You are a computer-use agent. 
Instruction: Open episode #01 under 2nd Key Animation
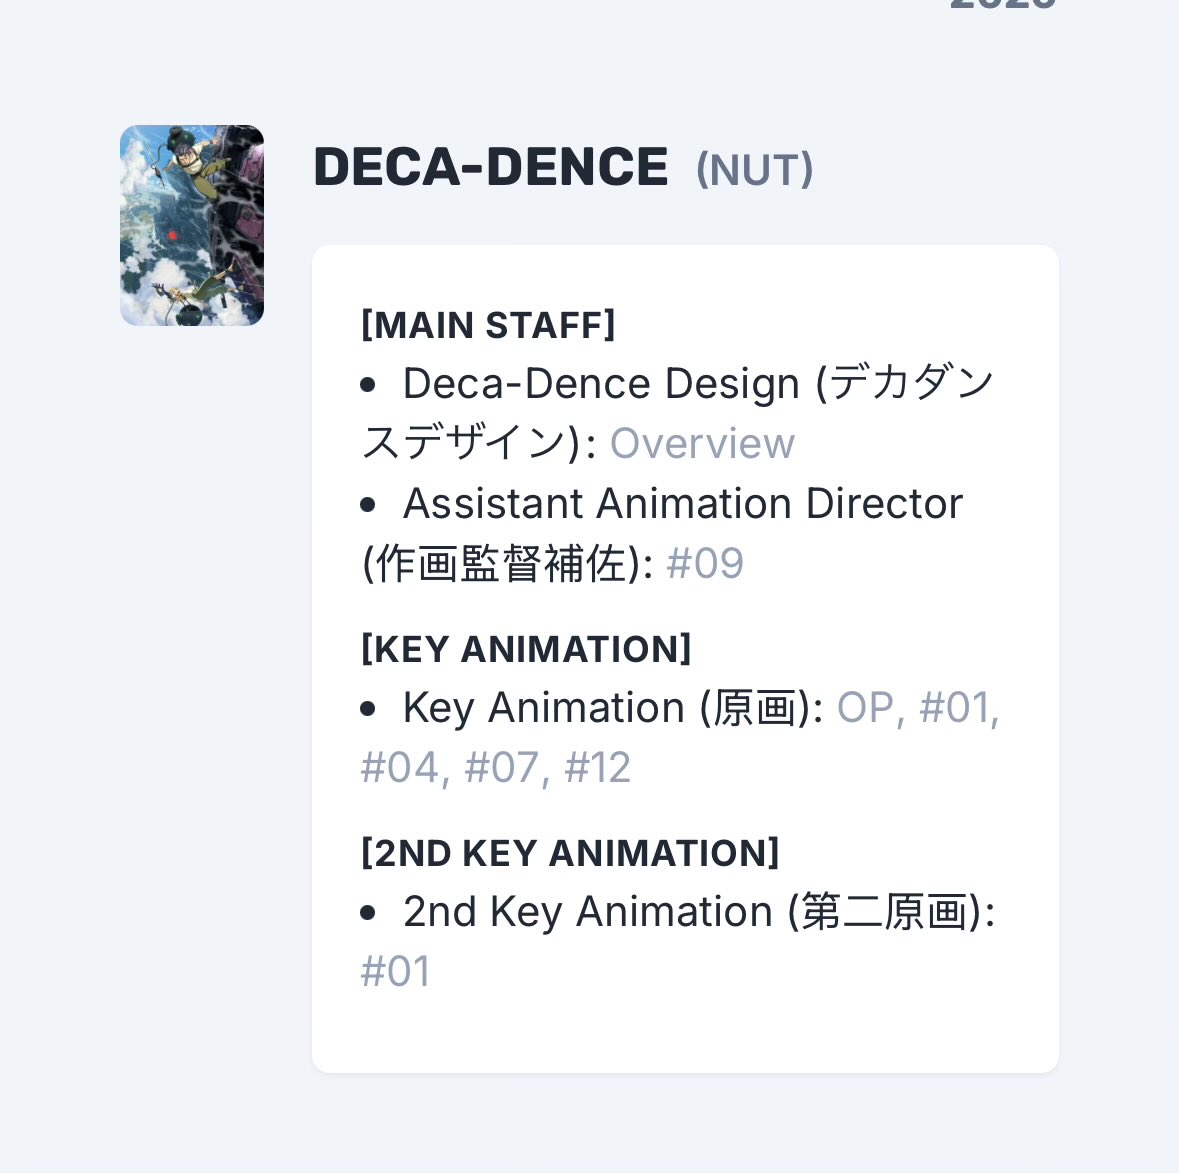point(396,971)
